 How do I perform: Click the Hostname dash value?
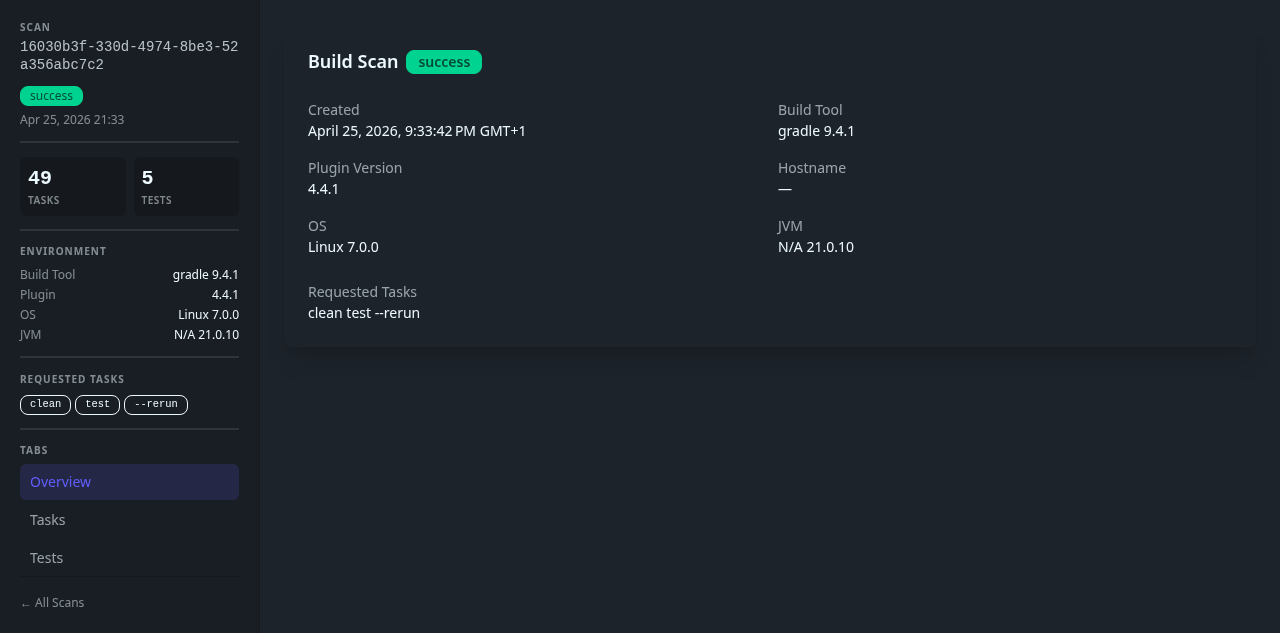(x=784, y=188)
